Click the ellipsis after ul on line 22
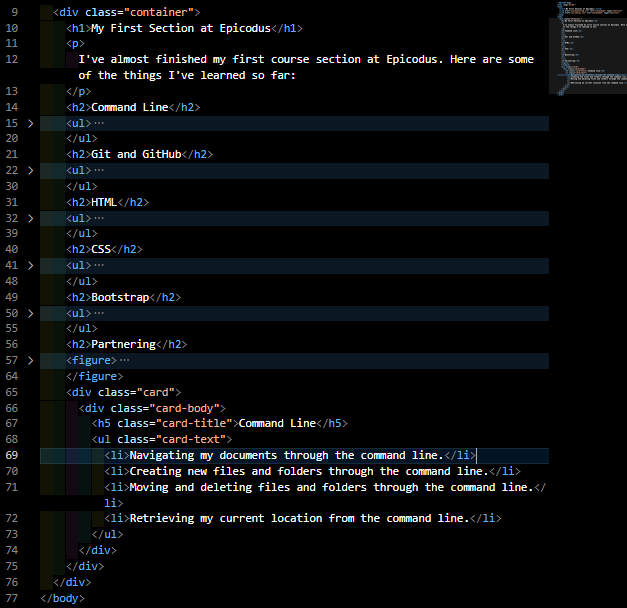 [x=98, y=170]
